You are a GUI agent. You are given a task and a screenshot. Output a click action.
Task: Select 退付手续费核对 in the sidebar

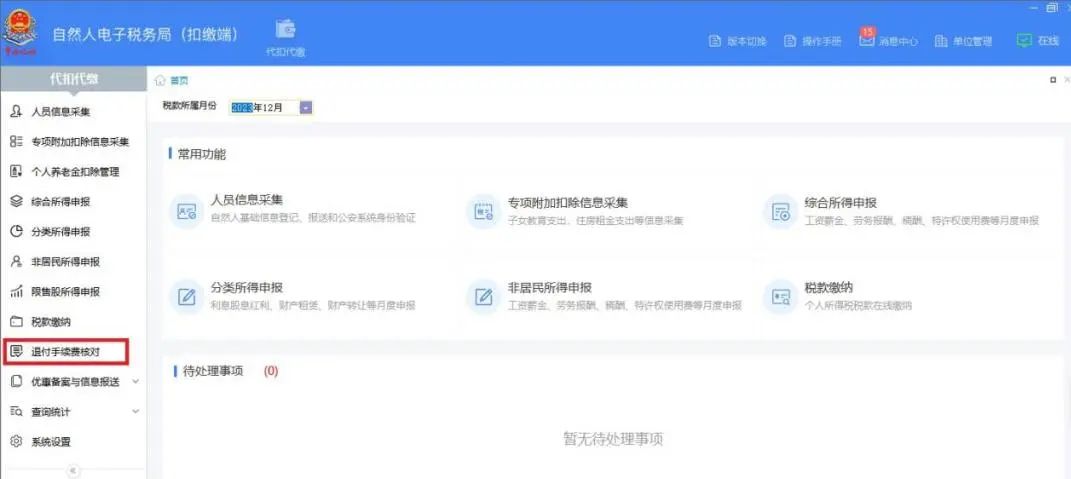tap(65, 351)
